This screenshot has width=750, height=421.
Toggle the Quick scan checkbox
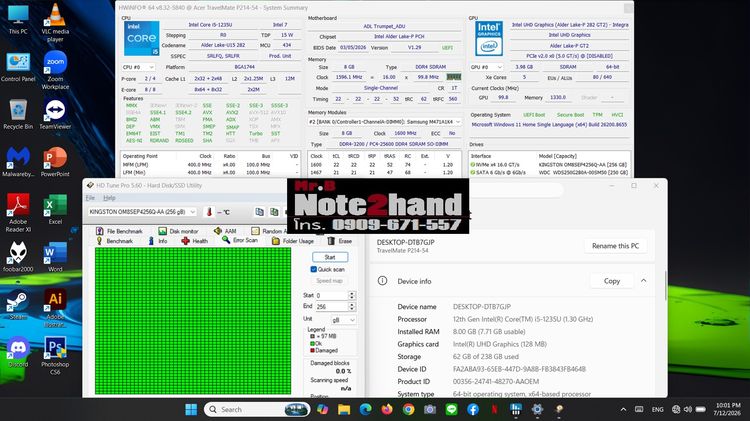314,269
